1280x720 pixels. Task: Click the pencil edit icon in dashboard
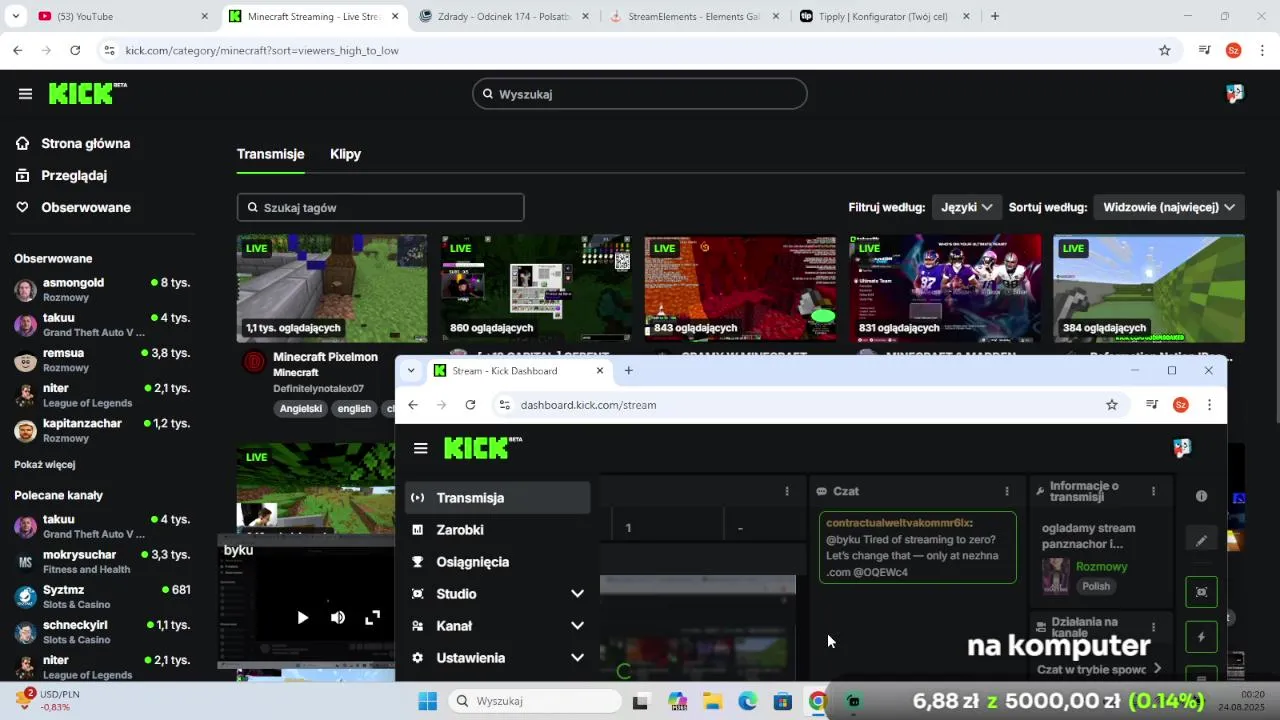point(1201,541)
